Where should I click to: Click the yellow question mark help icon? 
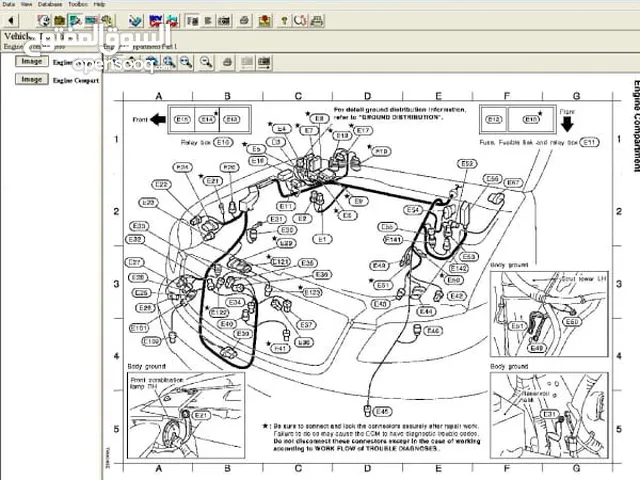click(284, 20)
